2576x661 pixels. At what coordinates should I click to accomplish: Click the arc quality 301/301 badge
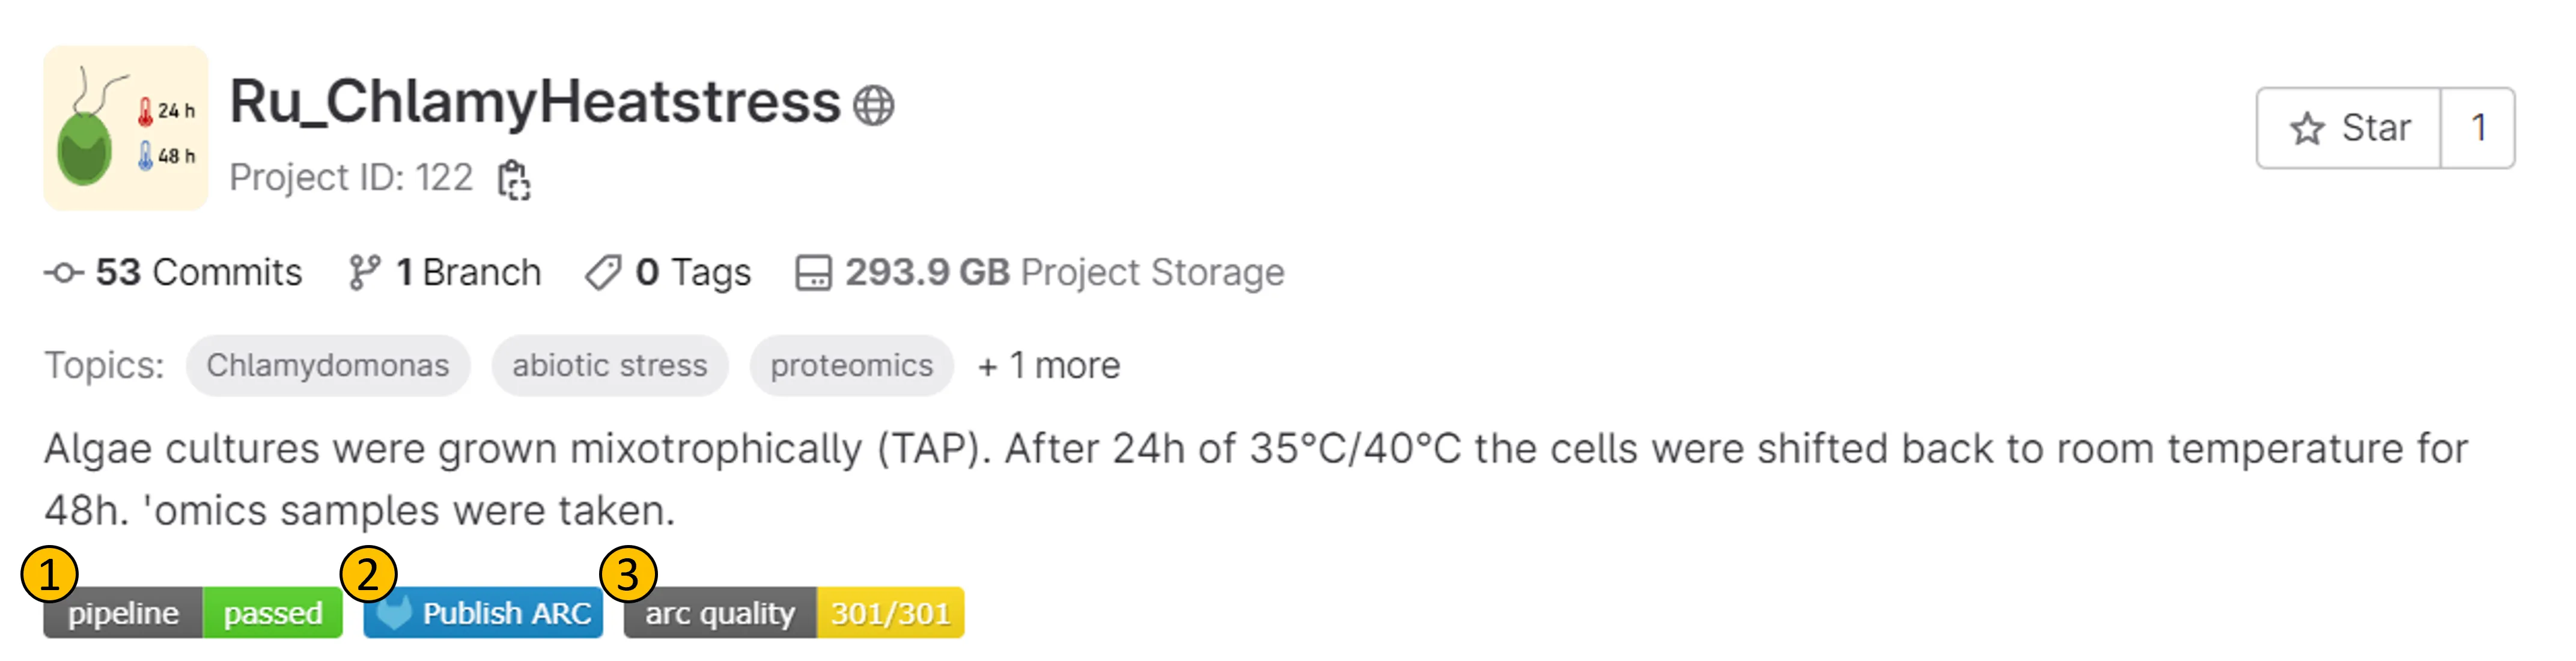pos(794,612)
